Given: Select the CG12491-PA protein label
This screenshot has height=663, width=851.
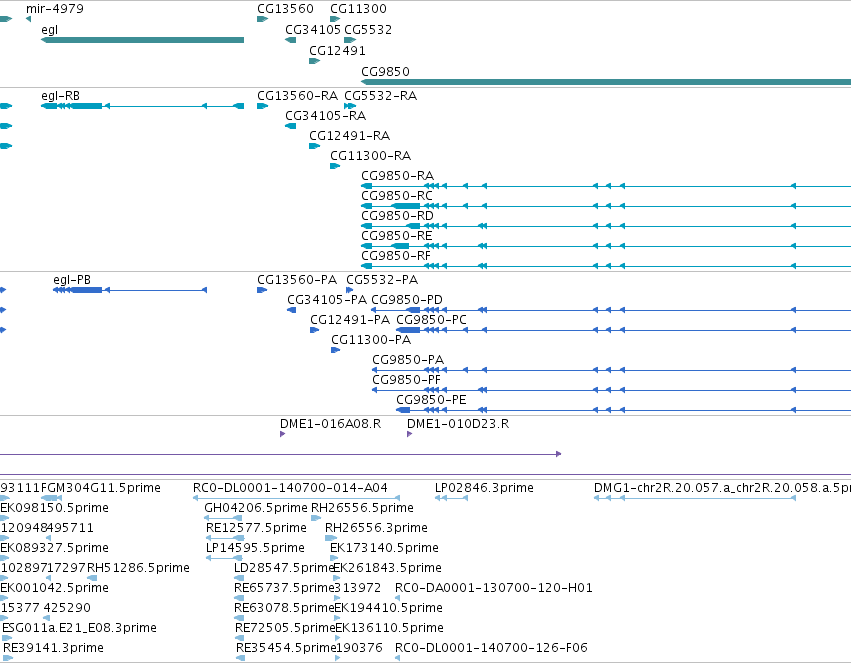Looking at the screenshot, I should pos(350,320).
